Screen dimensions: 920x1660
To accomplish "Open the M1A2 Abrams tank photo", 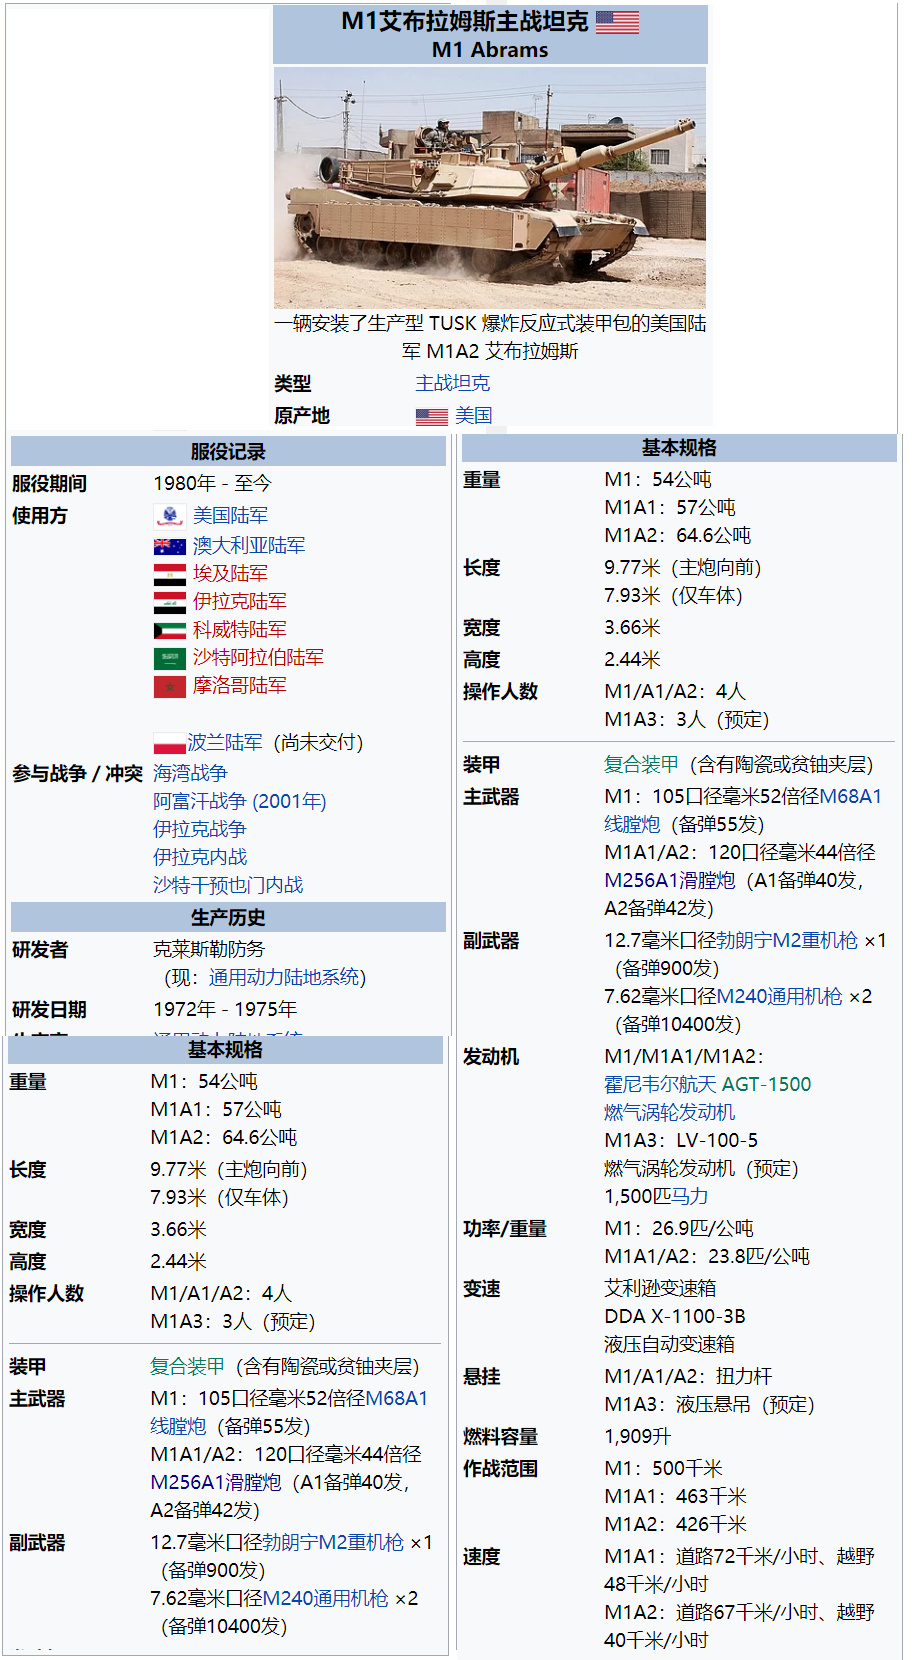I will click(490, 188).
